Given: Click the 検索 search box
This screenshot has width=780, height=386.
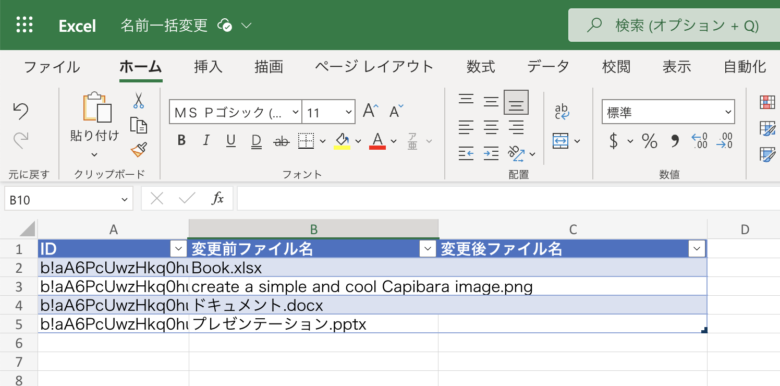Looking at the screenshot, I should 674,25.
